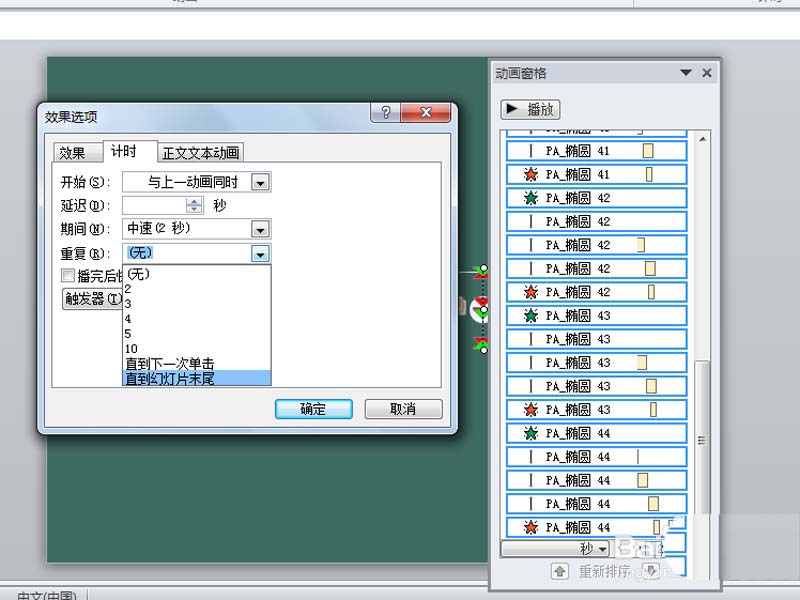Viewport: 800px width, 600px height.
Task: Click the 延迟 spinner arrows
Action: [194, 206]
